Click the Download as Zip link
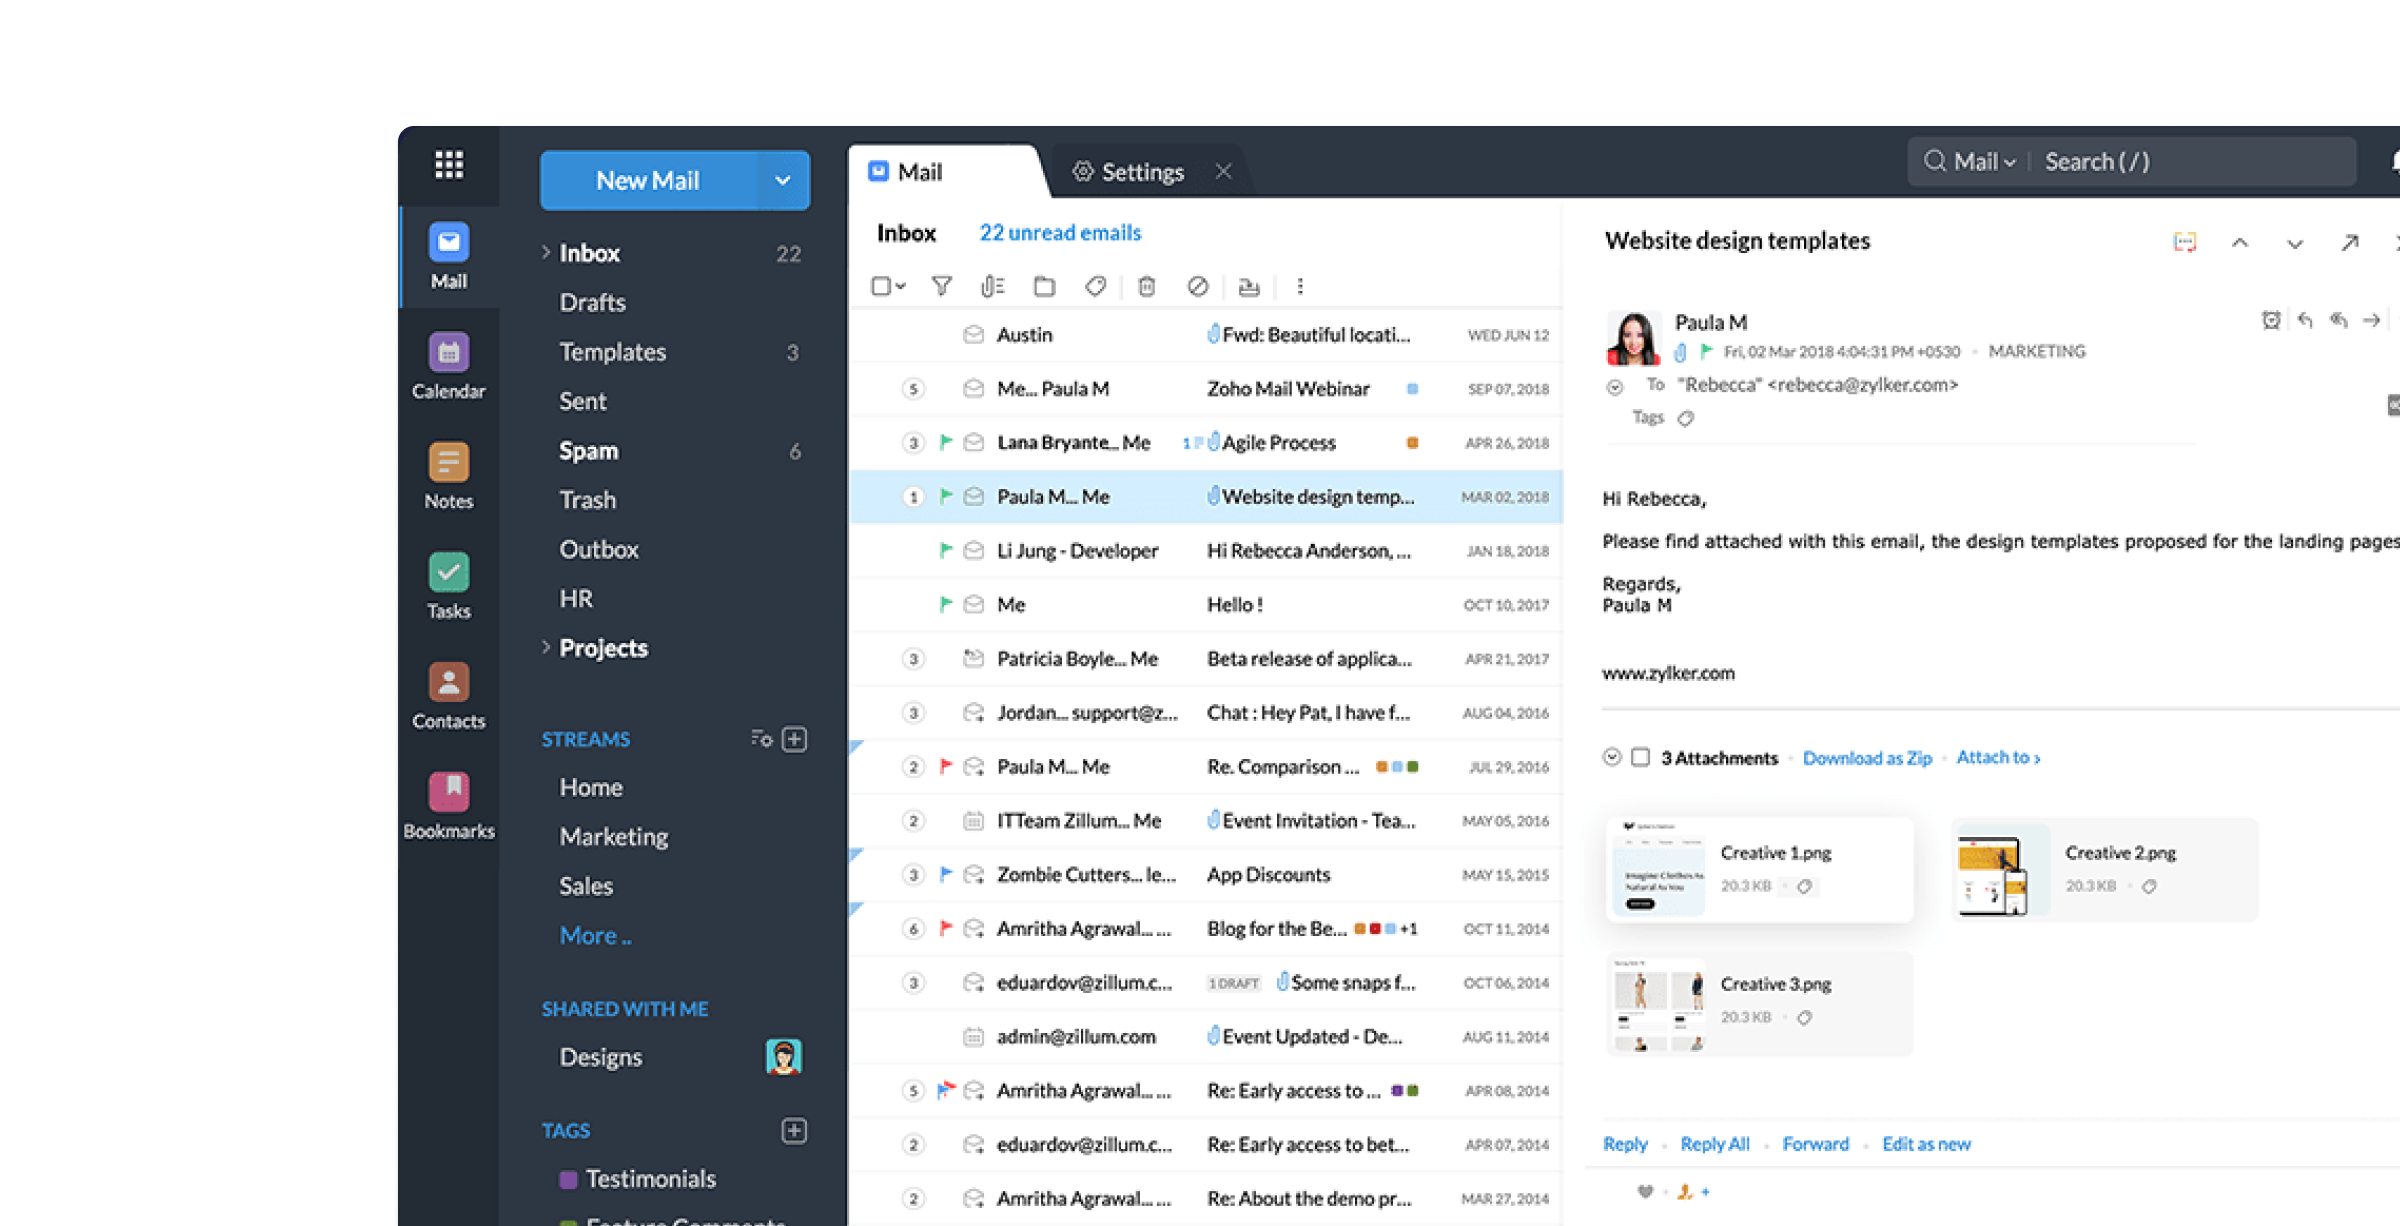Screen dimensions: 2400x1226 click(x=1866, y=758)
